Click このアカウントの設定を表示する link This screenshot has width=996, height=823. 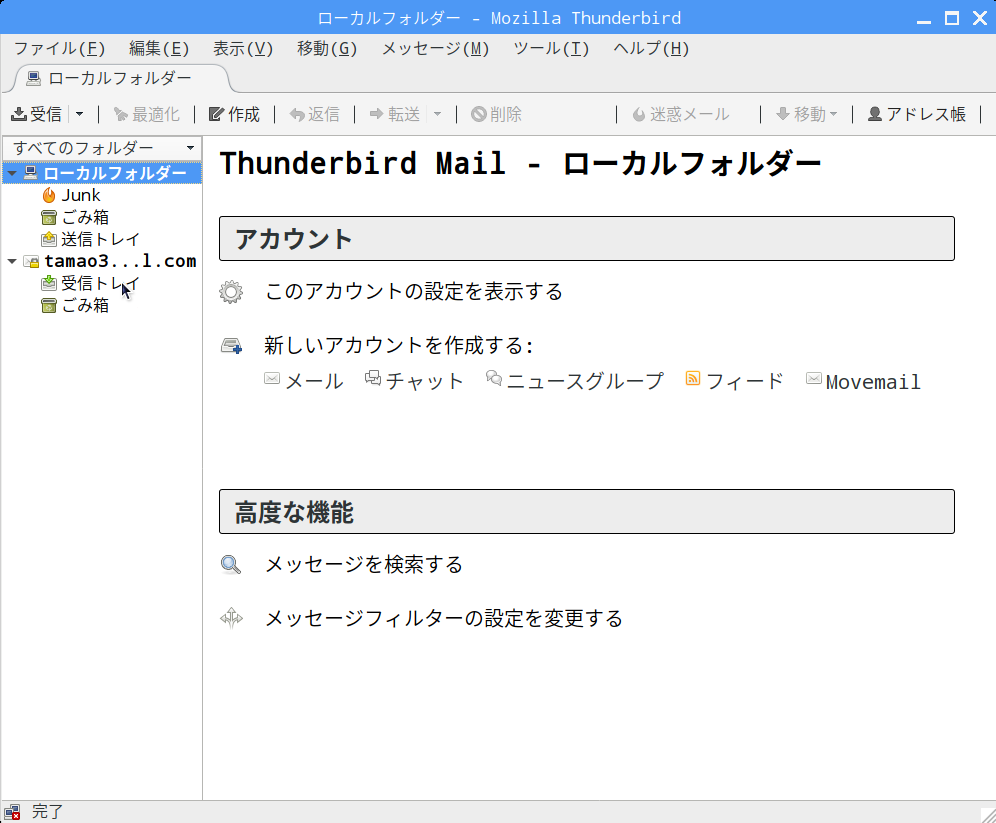[x=414, y=292]
